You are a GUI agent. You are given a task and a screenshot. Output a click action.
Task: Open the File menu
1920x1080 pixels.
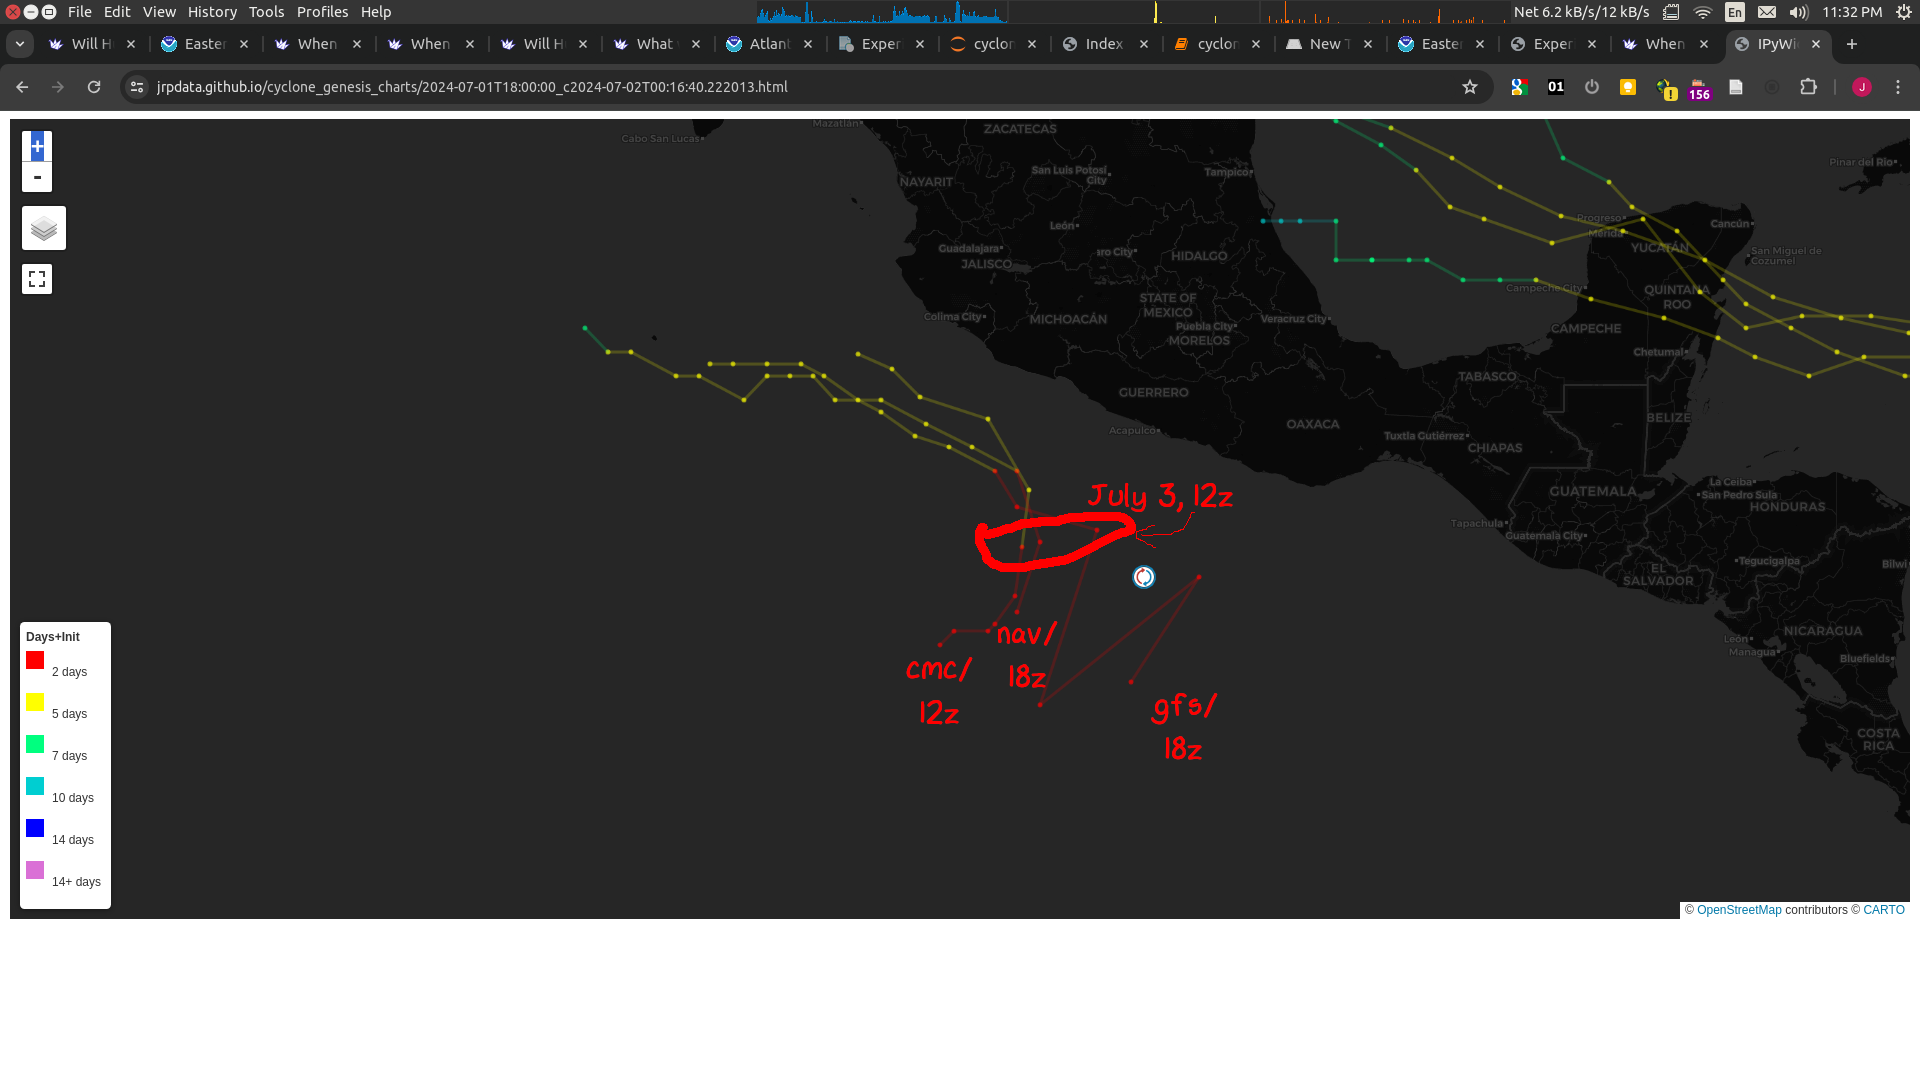click(x=80, y=12)
